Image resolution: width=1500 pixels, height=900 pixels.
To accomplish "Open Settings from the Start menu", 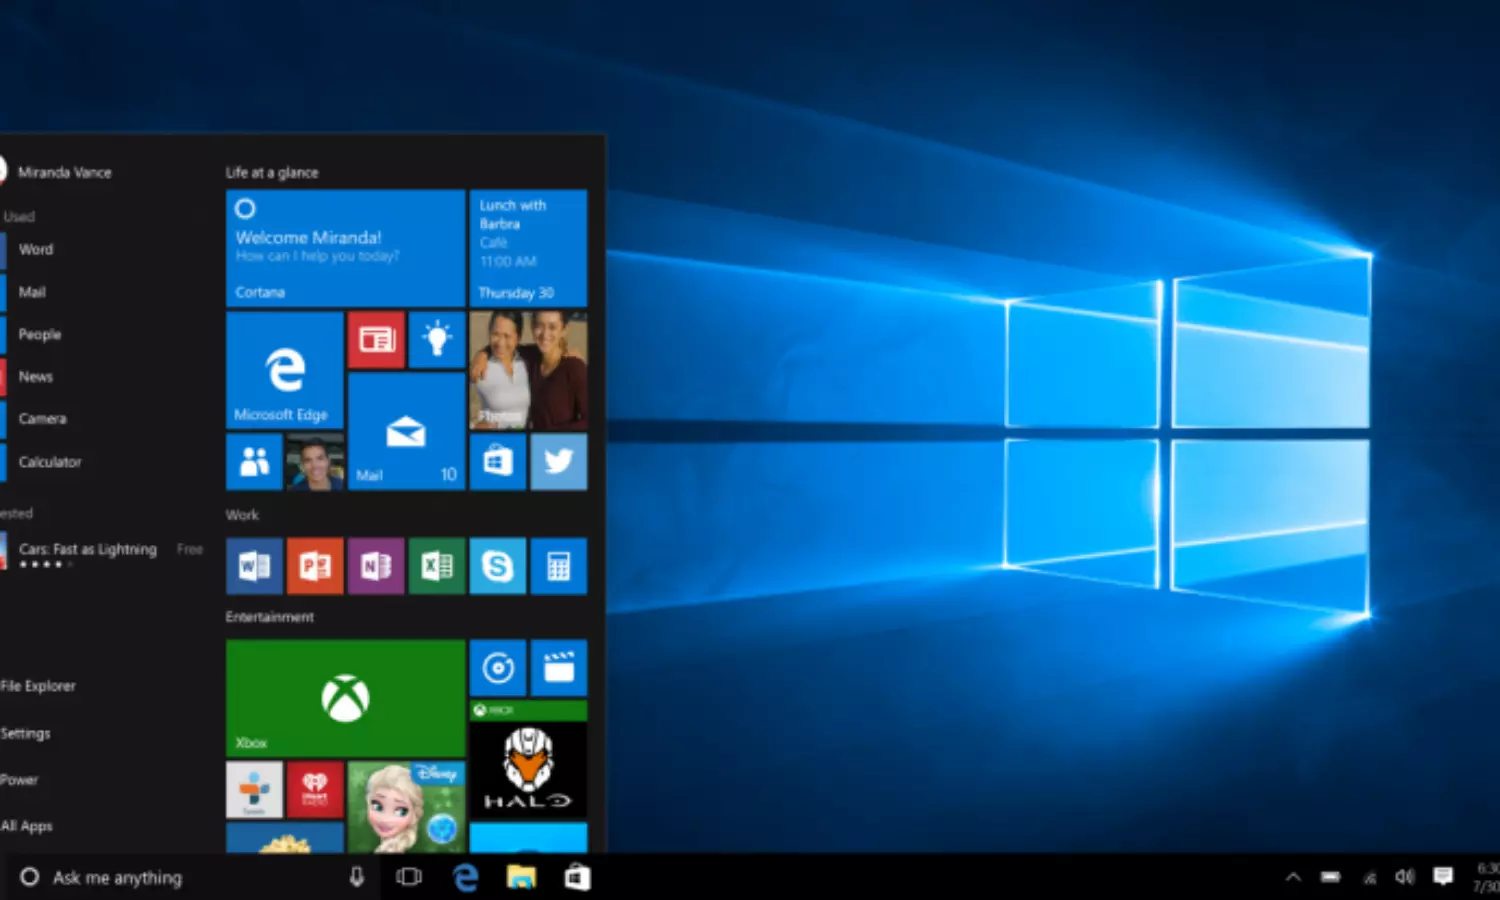I will point(26,733).
